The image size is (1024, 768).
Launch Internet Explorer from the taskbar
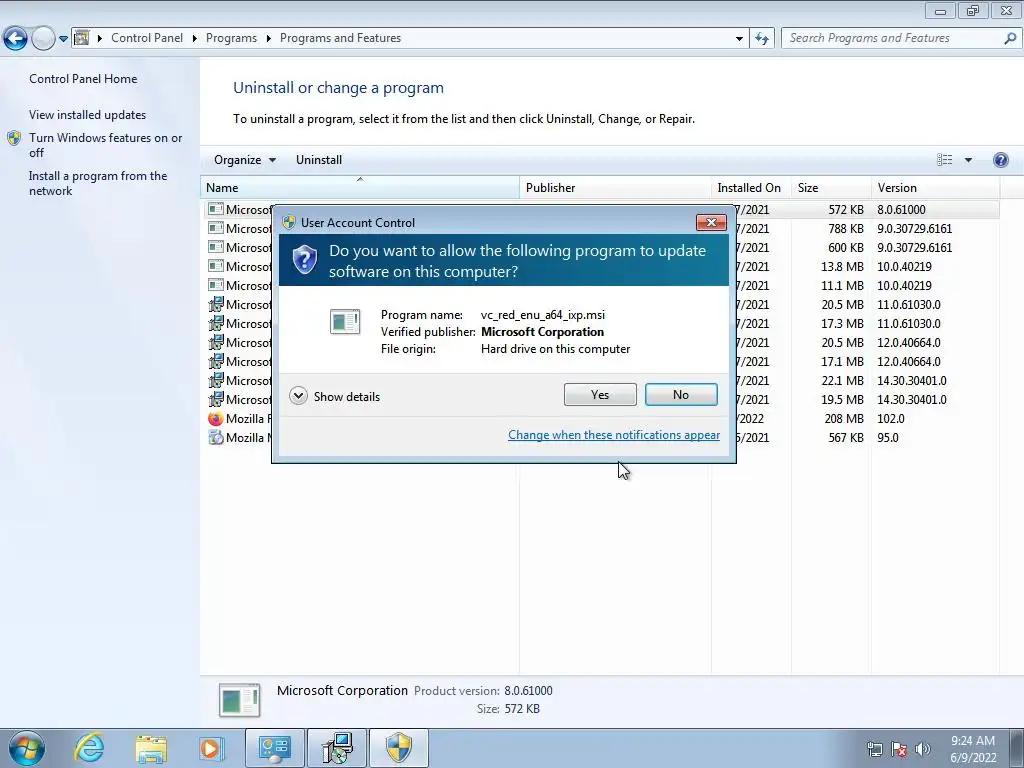[x=89, y=748]
